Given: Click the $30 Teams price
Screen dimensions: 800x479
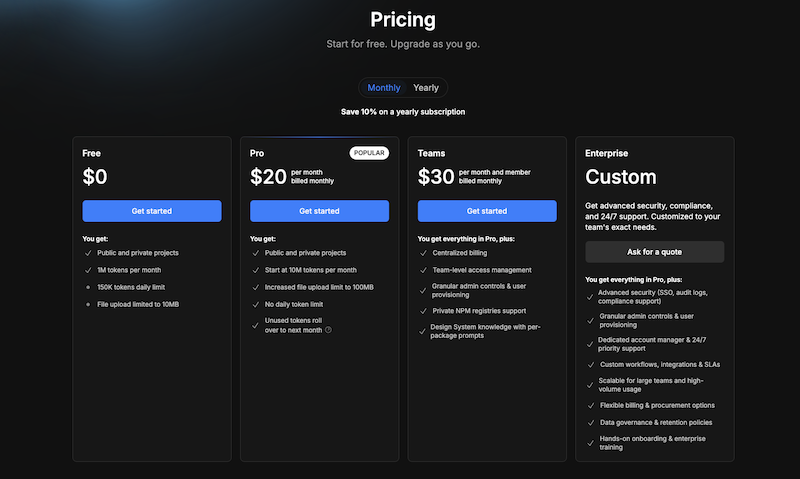Looking at the screenshot, I should tap(436, 177).
